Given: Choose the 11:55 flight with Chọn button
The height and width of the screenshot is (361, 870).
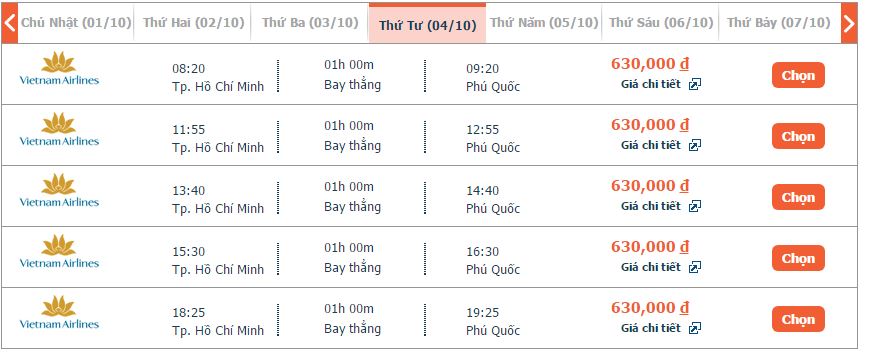Looking at the screenshot, I should point(798,136).
